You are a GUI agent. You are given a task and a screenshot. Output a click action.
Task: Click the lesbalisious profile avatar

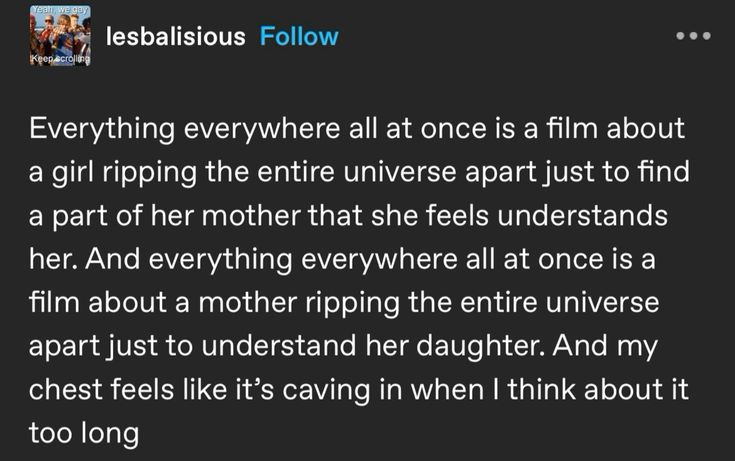coord(60,34)
